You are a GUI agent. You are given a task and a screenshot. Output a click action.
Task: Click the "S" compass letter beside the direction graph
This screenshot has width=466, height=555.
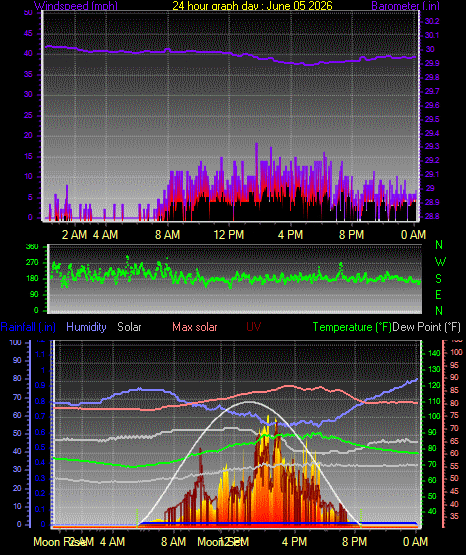point(439,279)
